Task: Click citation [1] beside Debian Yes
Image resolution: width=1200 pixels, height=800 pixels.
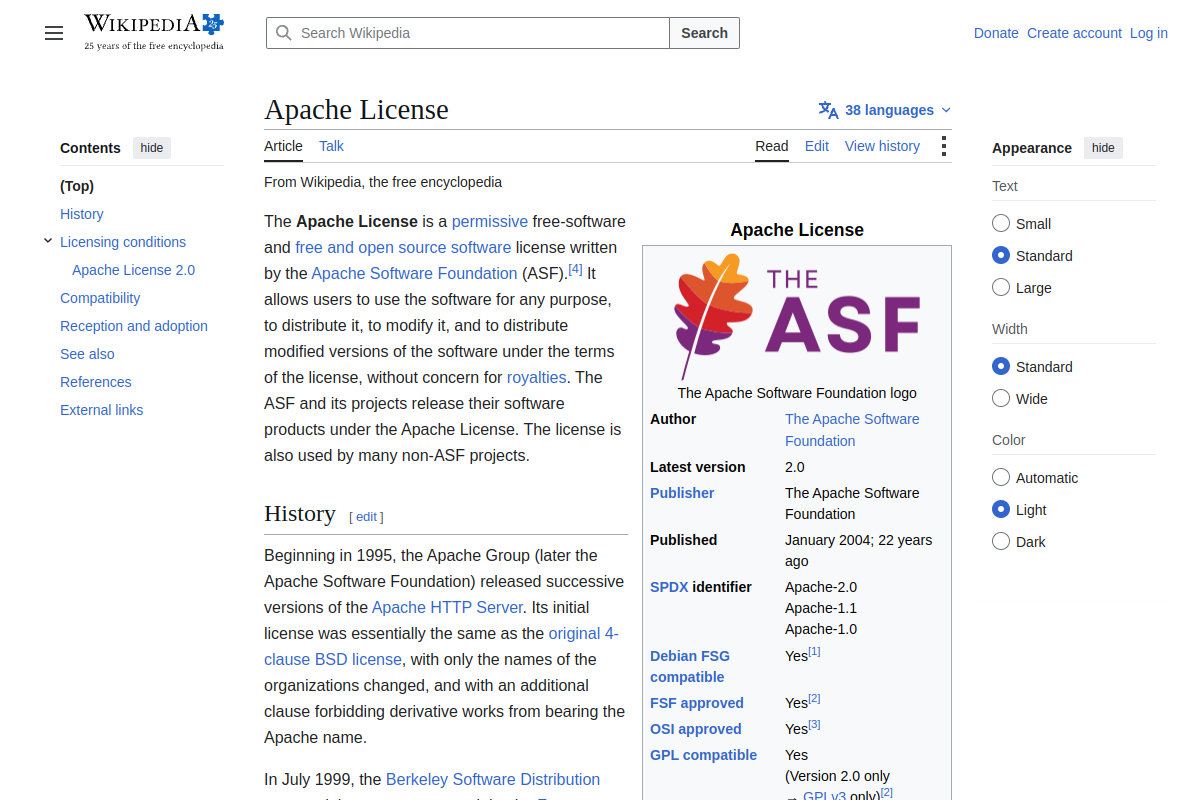Action: 814,652
